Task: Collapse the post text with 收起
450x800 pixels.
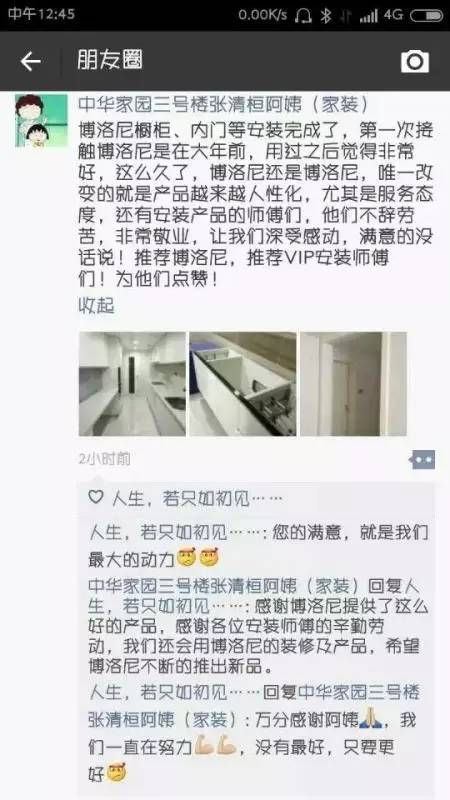Action: pos(96,305)
